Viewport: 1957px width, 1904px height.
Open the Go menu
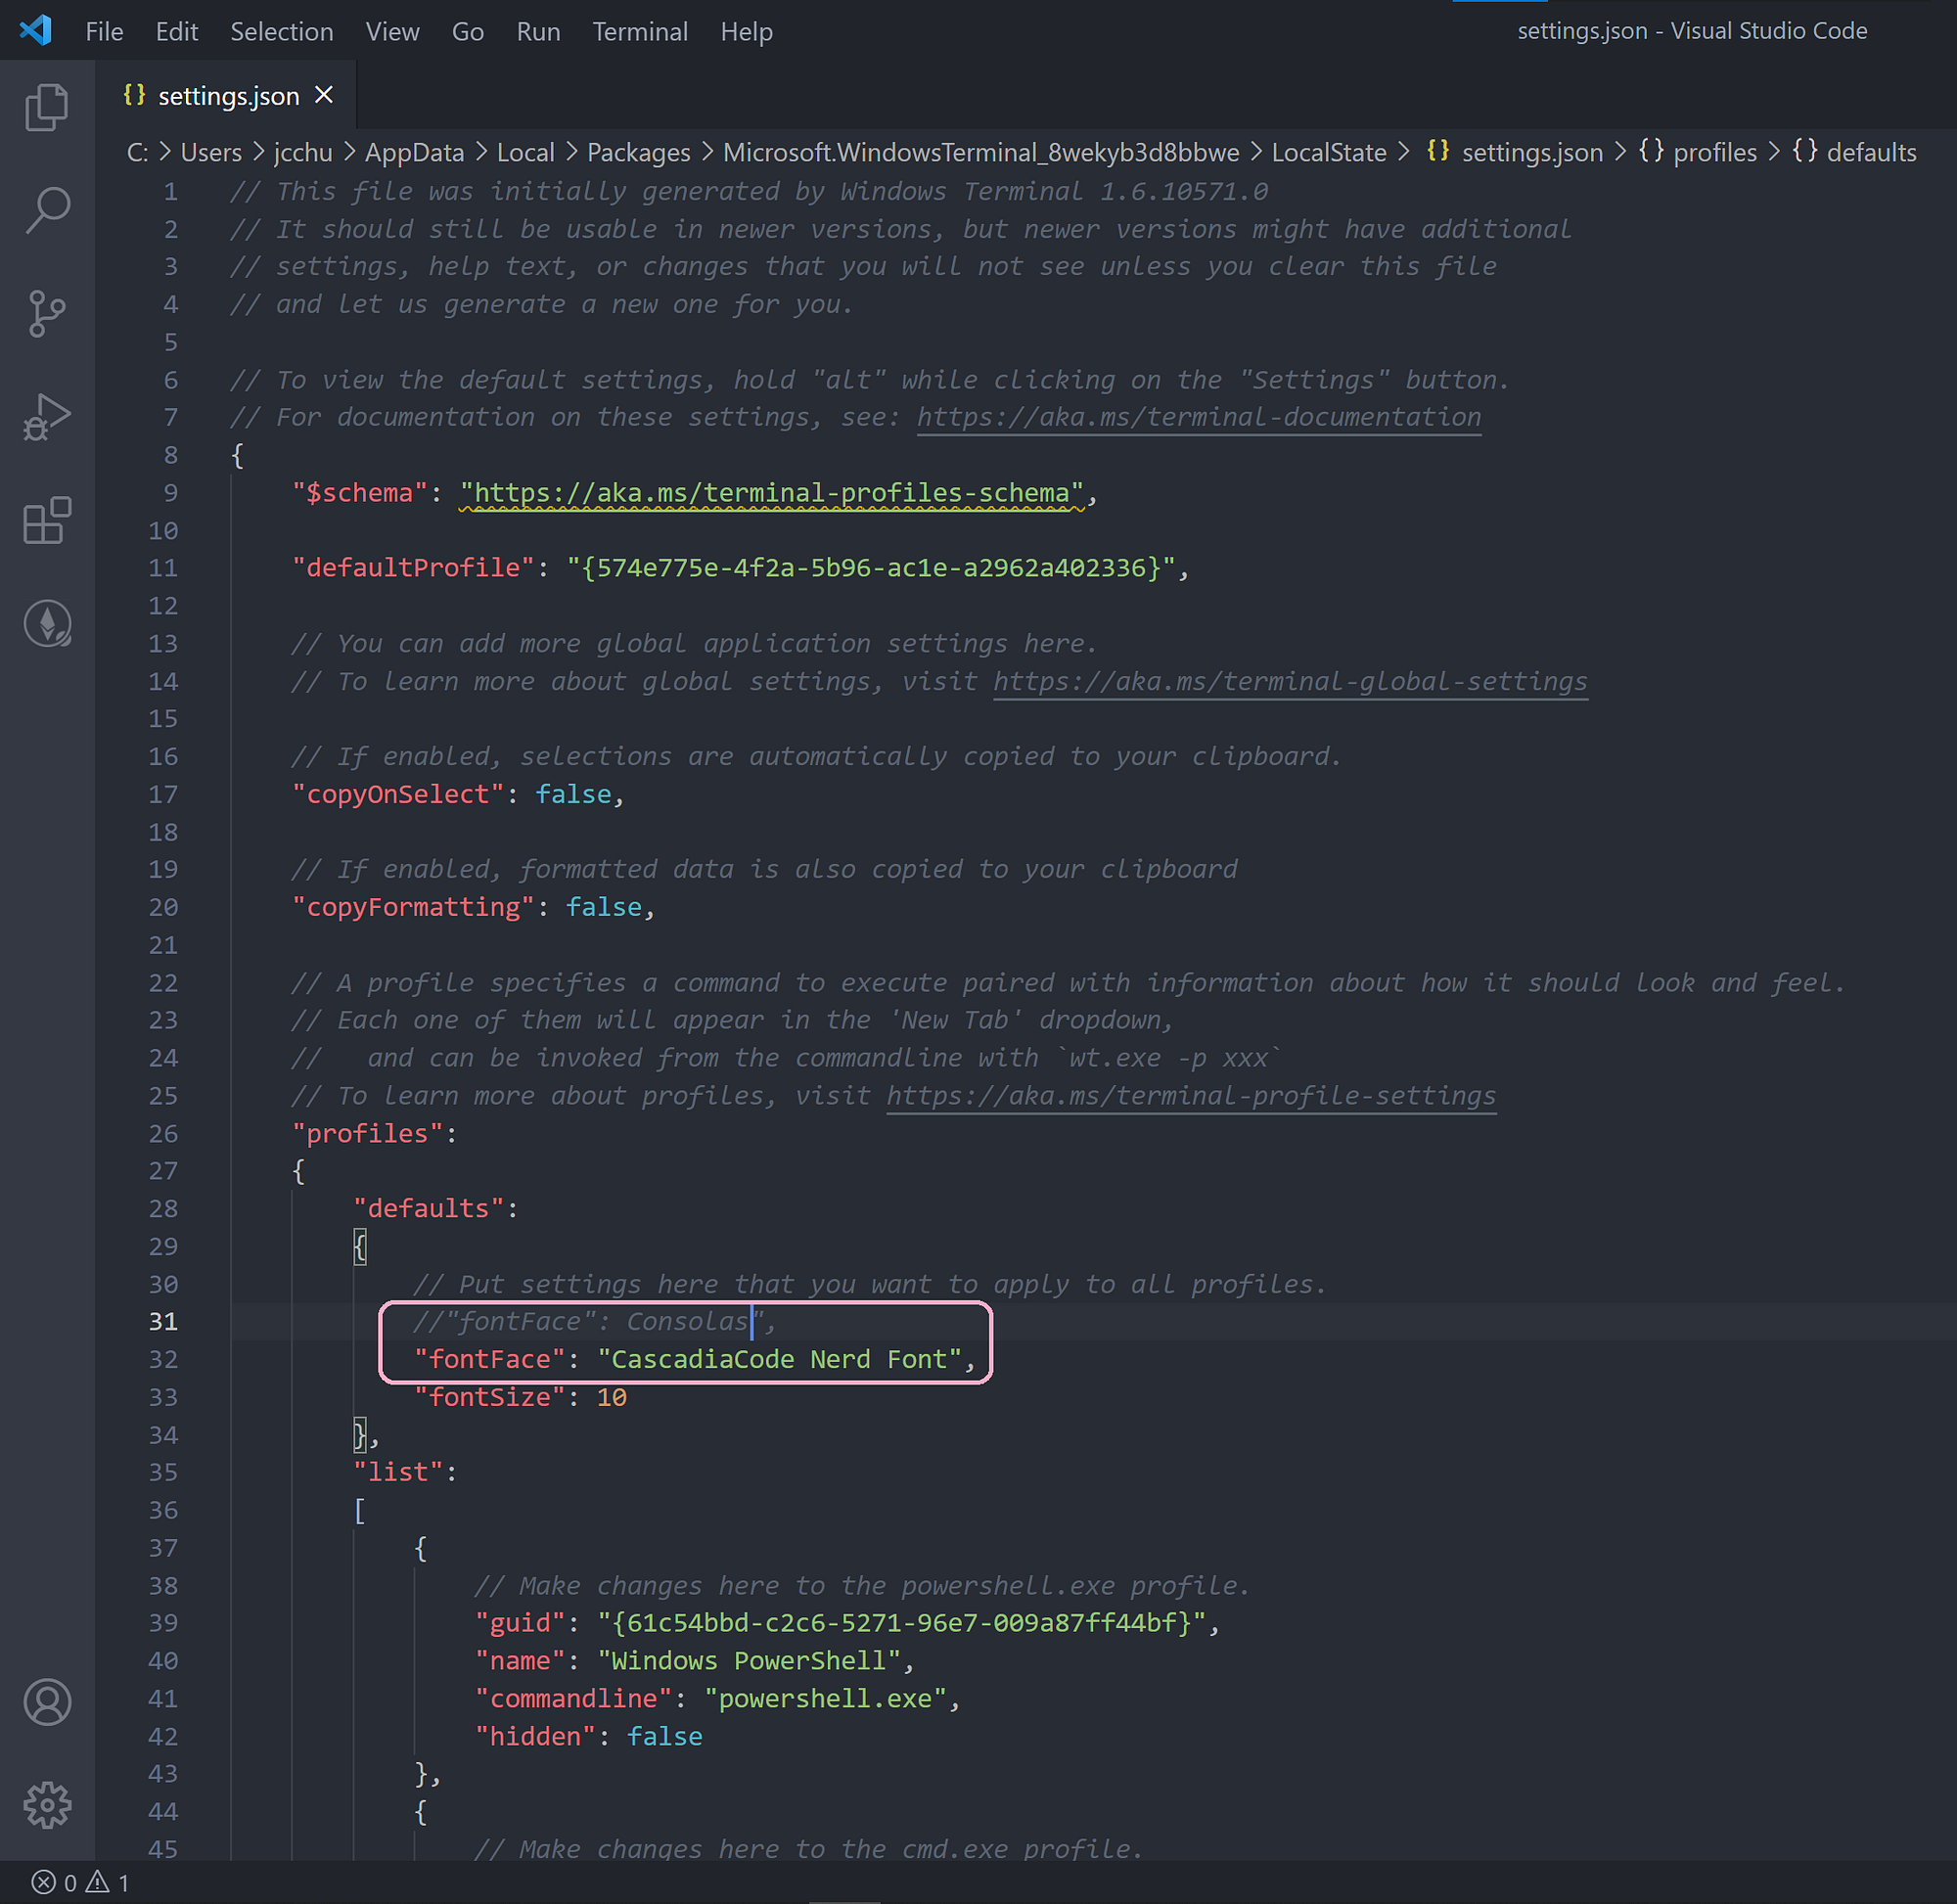[x=468, y=32]
